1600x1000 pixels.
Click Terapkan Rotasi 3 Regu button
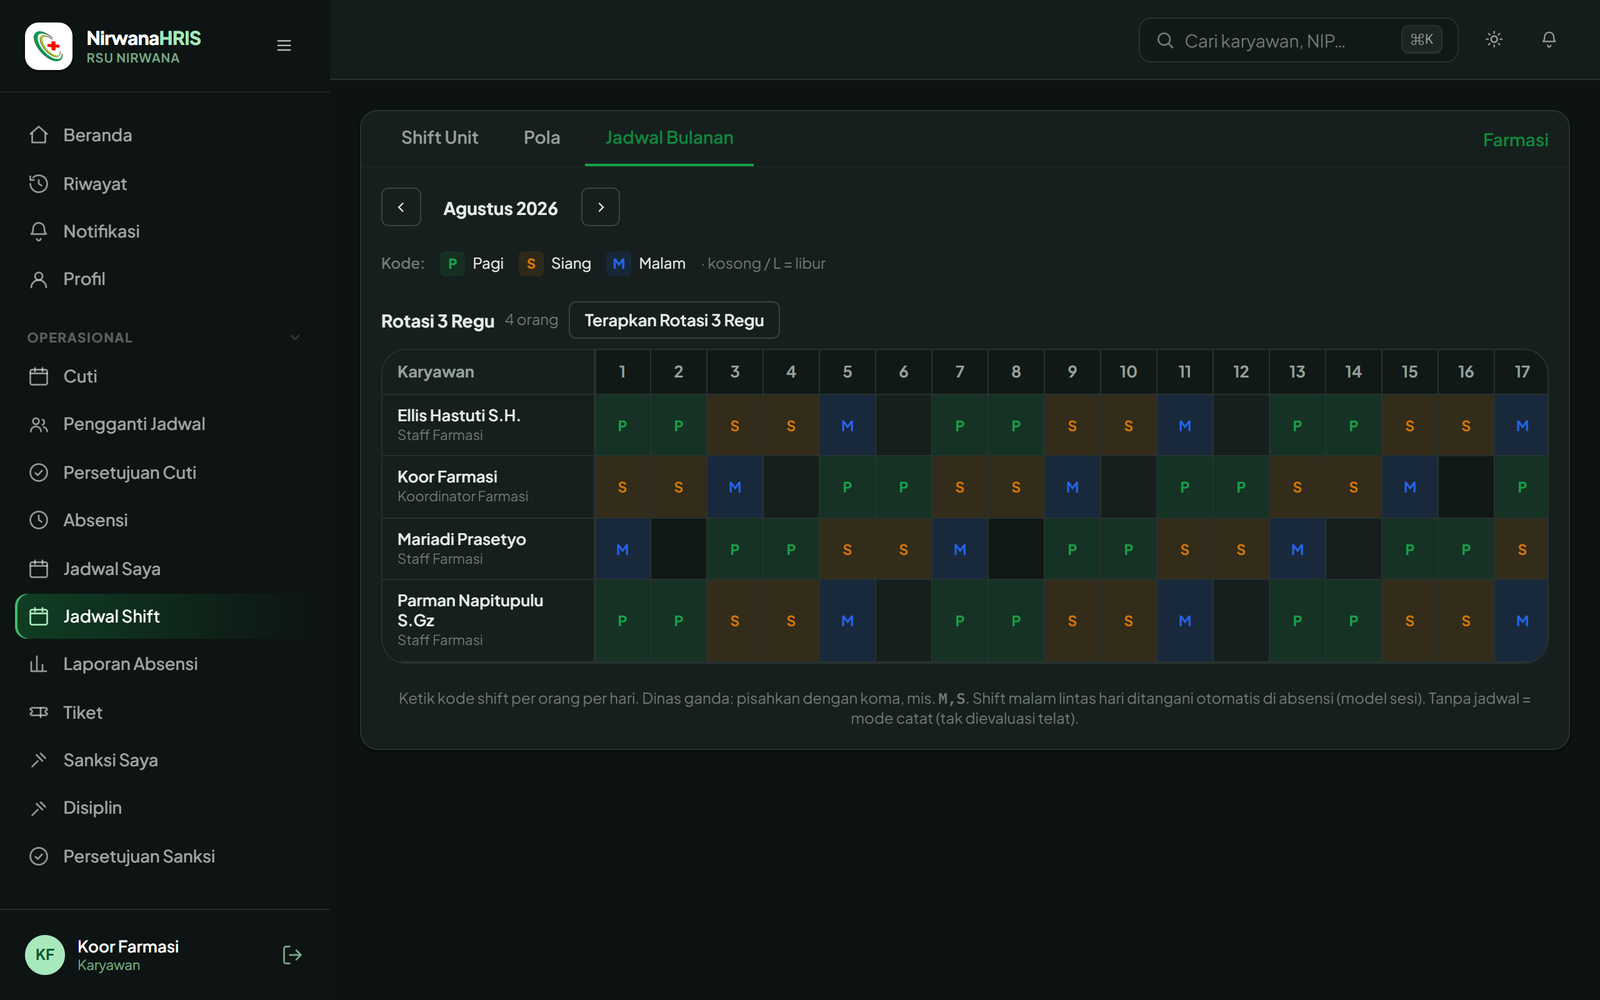click(674, 320)
